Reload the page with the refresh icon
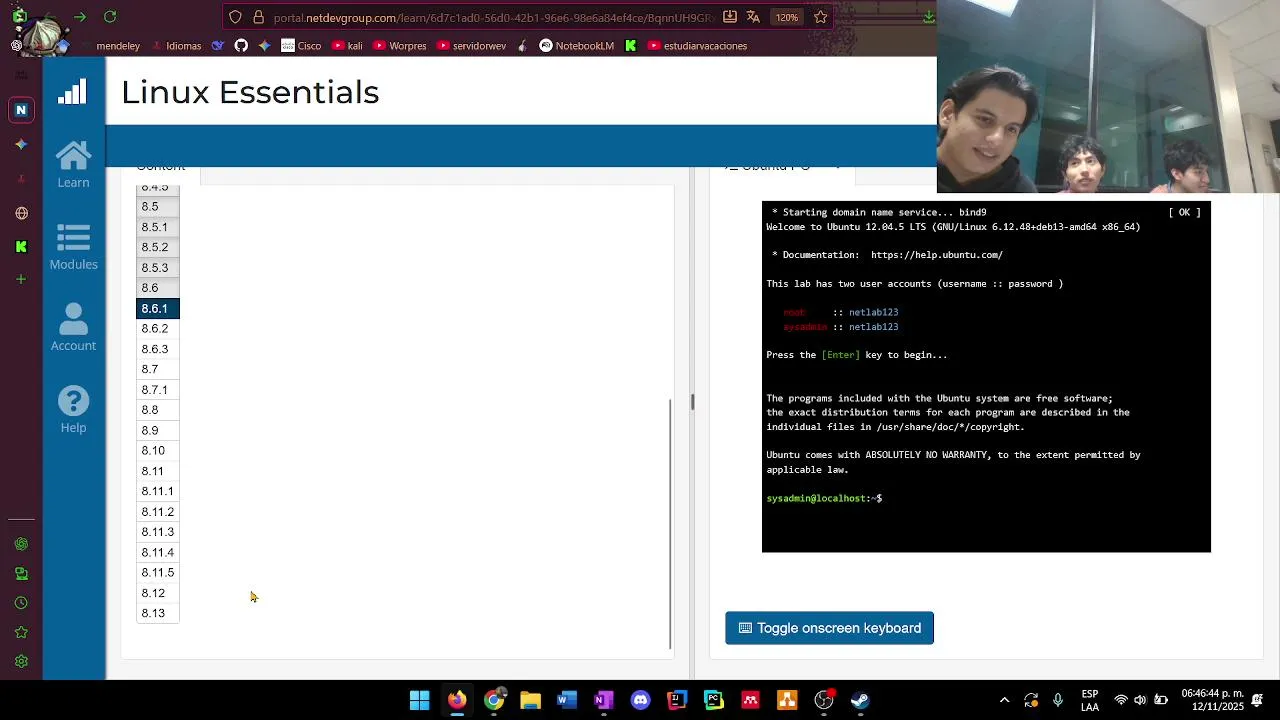Screen dimensions: 1280x720 (110, 17)
